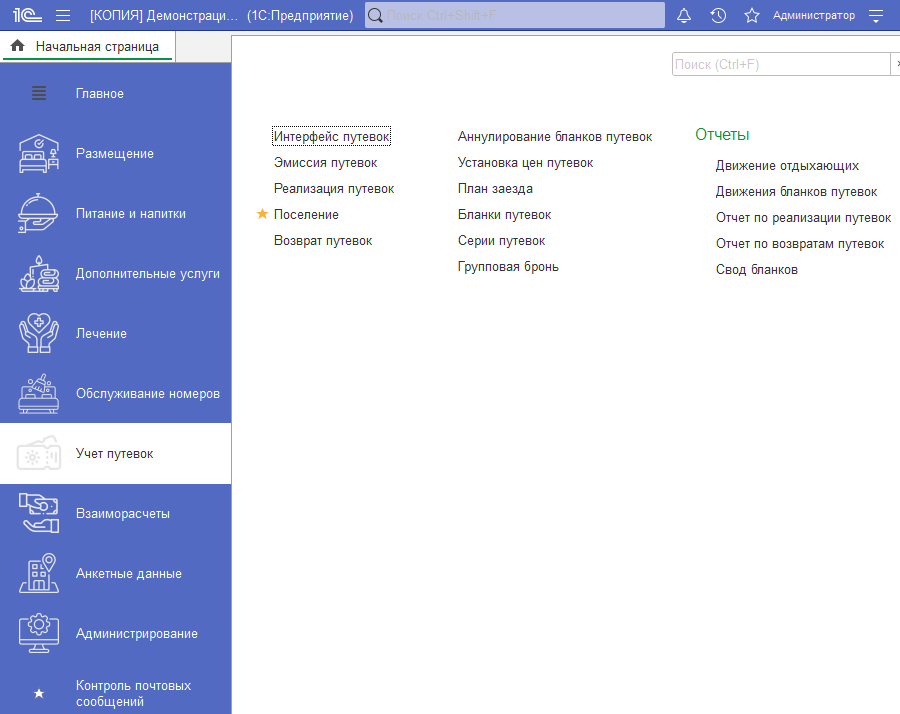The width and height of the screenshot is (900, 714).
Task: Click the notifications bell icon
Action: click(684, 16)
